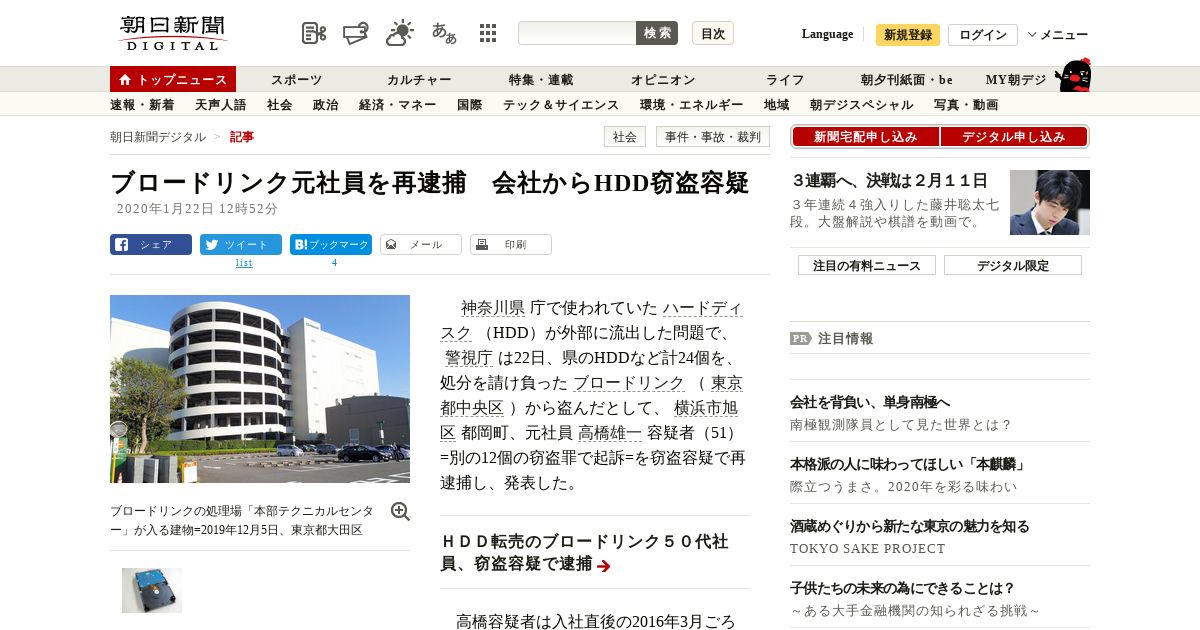Print this article

coord(511,244)
